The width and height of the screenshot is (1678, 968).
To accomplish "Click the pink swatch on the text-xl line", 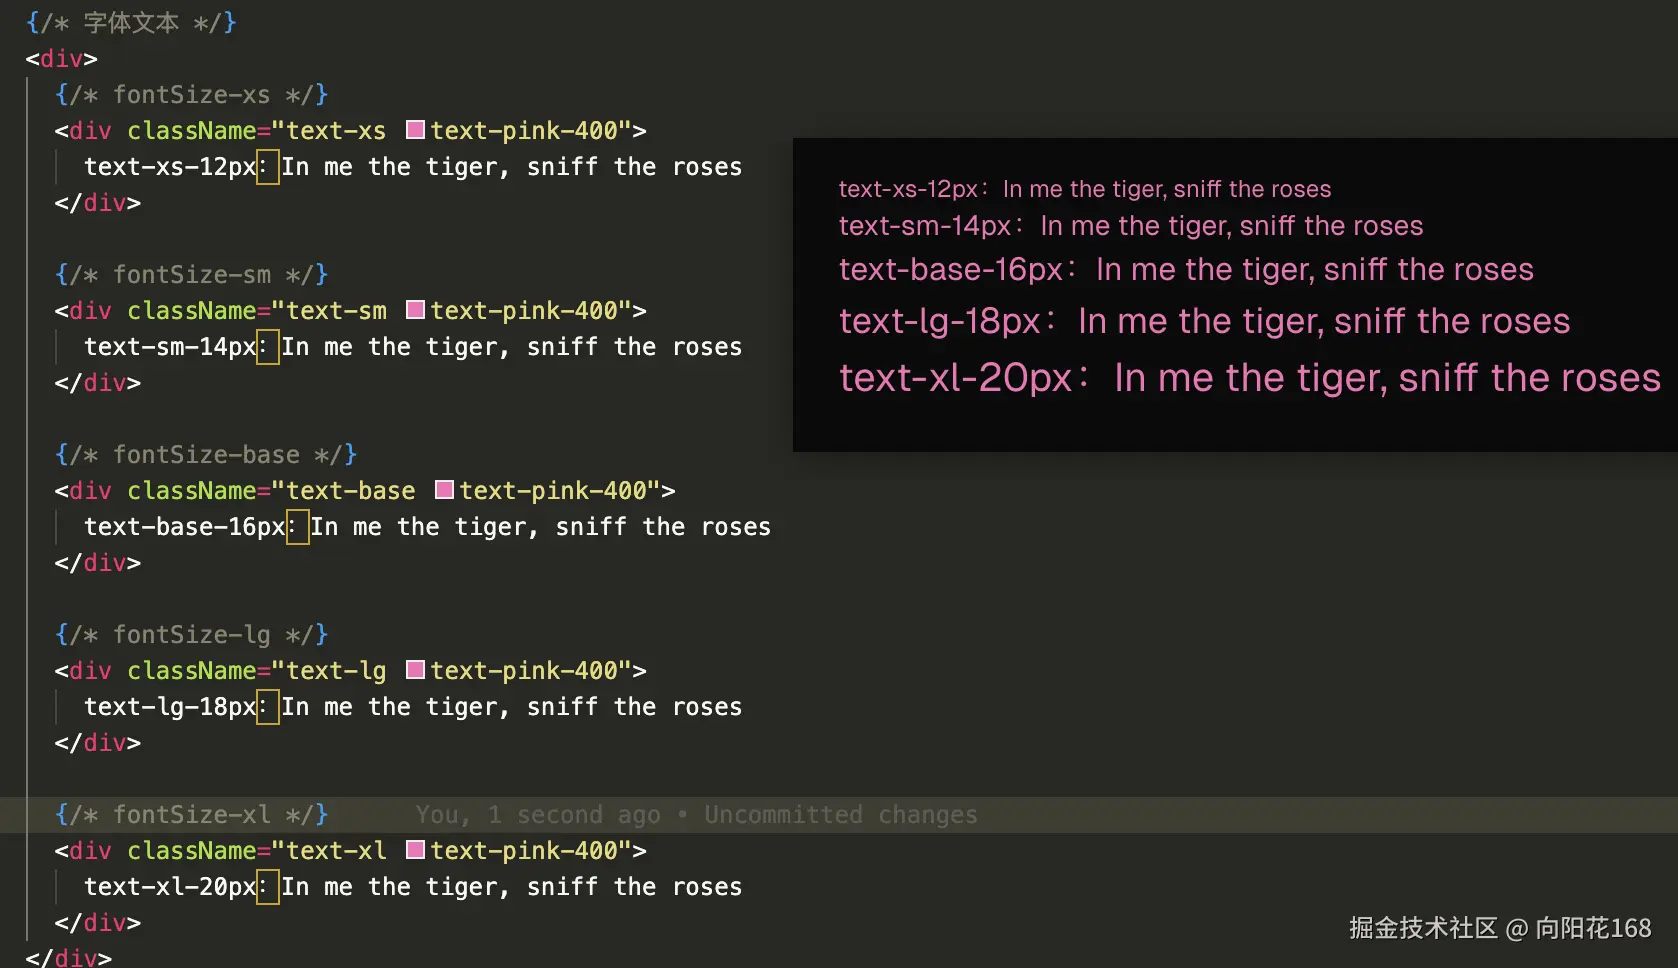I will point(415,850).
